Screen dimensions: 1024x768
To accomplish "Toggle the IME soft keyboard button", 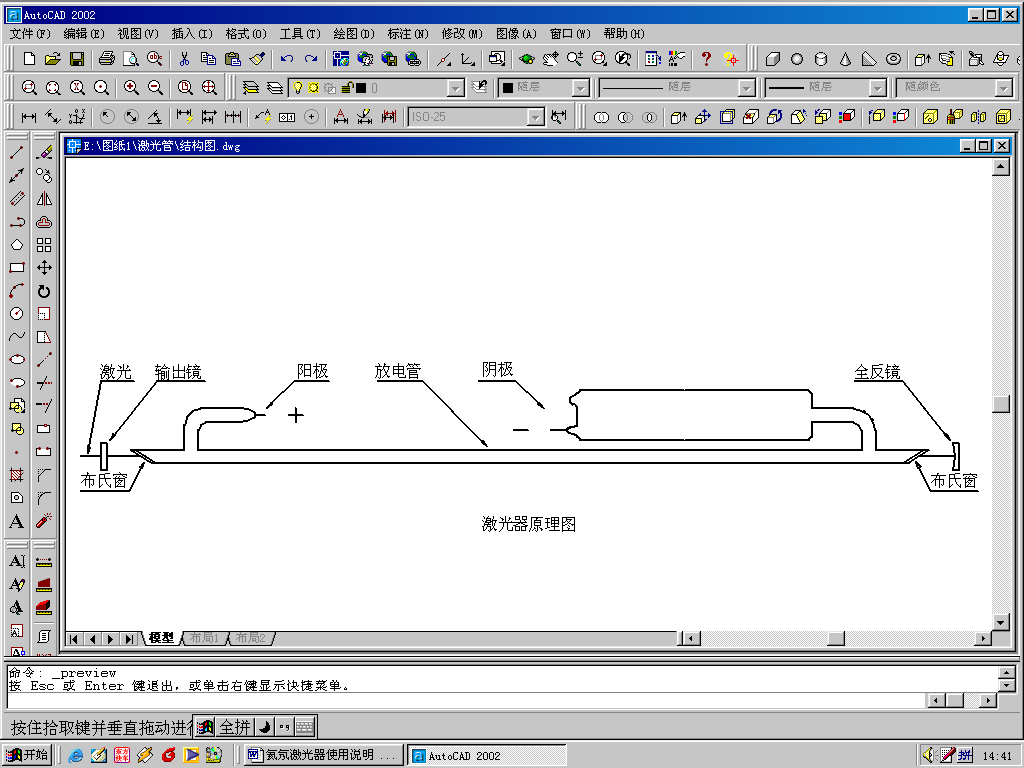I will click(x=304, y=727).
